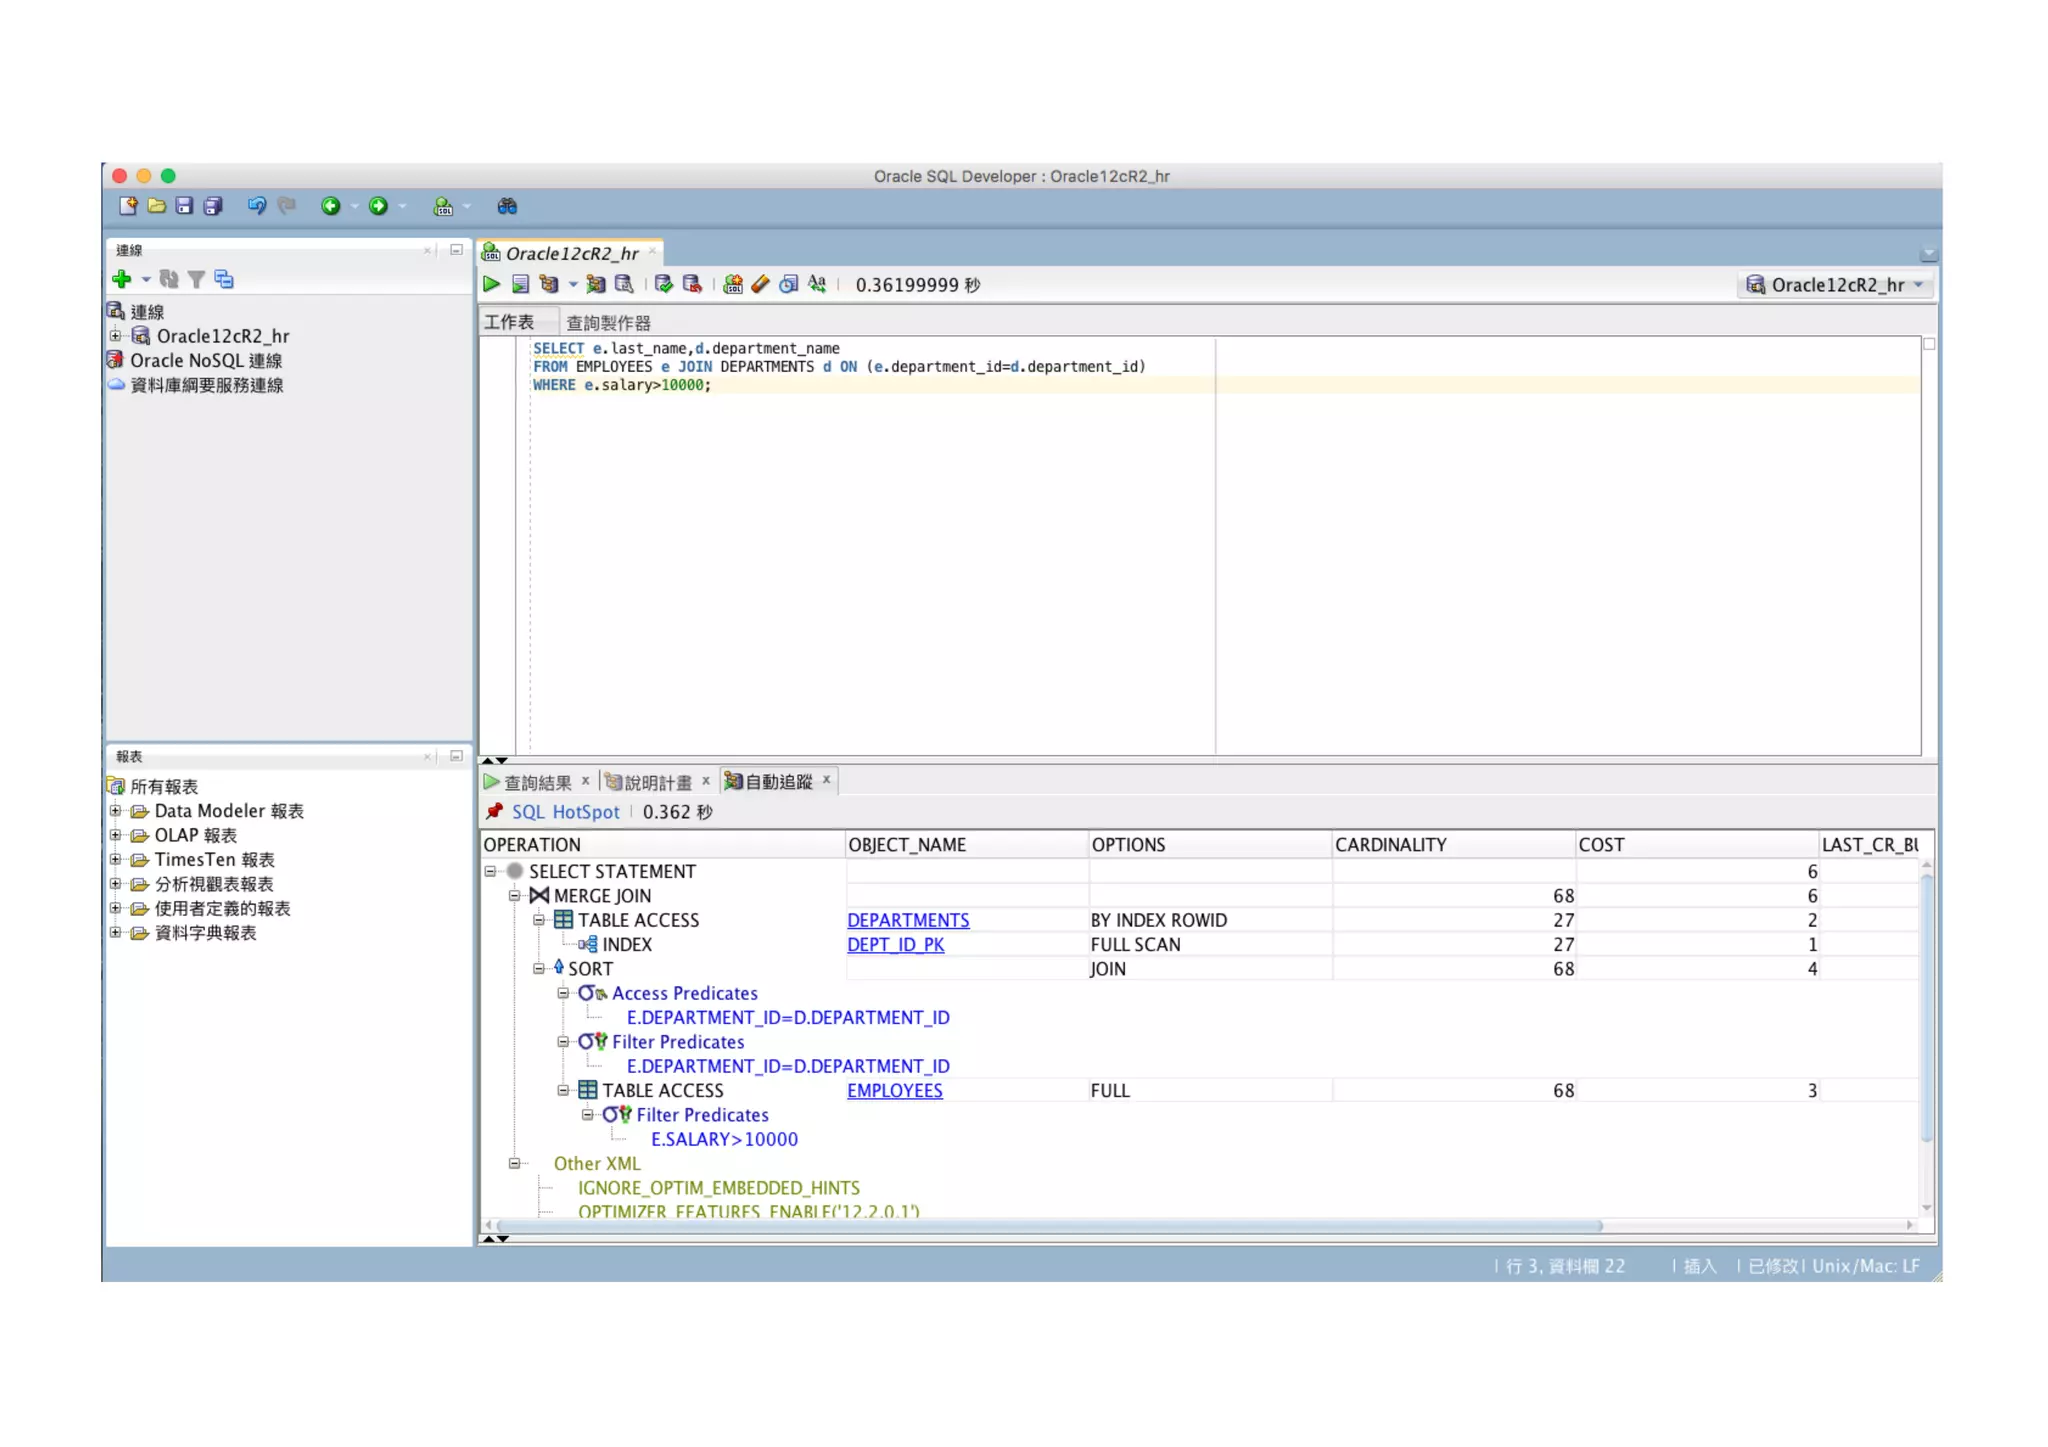This screenshot has width=2048, height=1447.
Task: Open the DEPT_ID_PK index link
Action: 895,944
